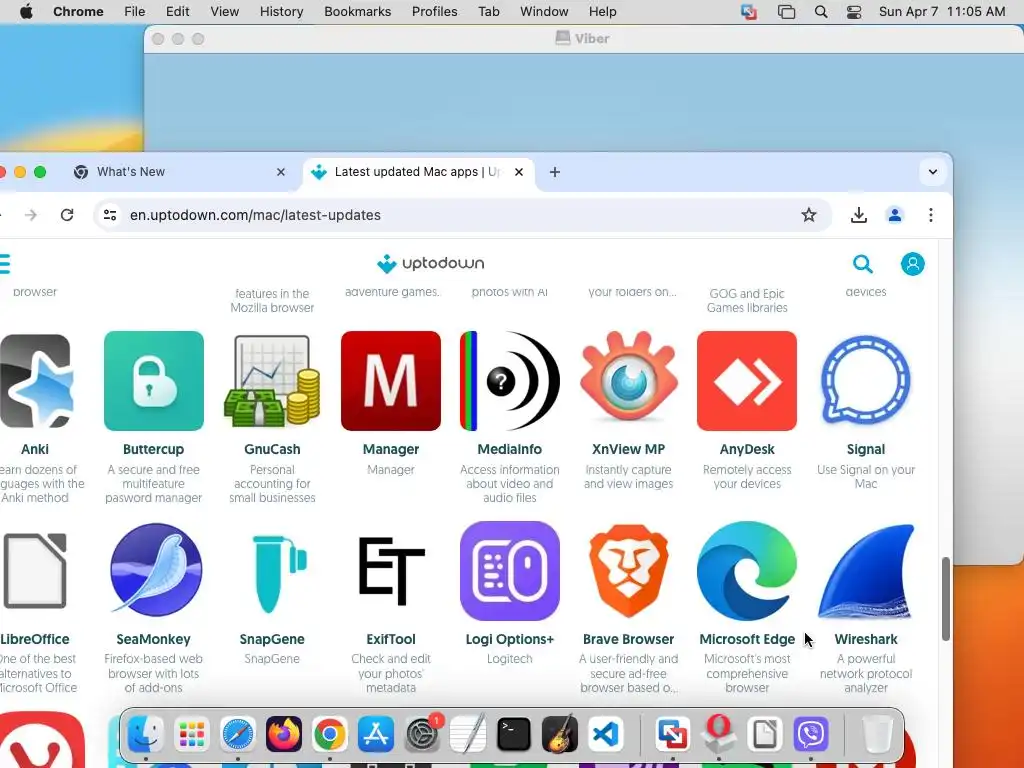Open the ExifTool ET icon
This screenshot has height=768, width=1024.
391,571
